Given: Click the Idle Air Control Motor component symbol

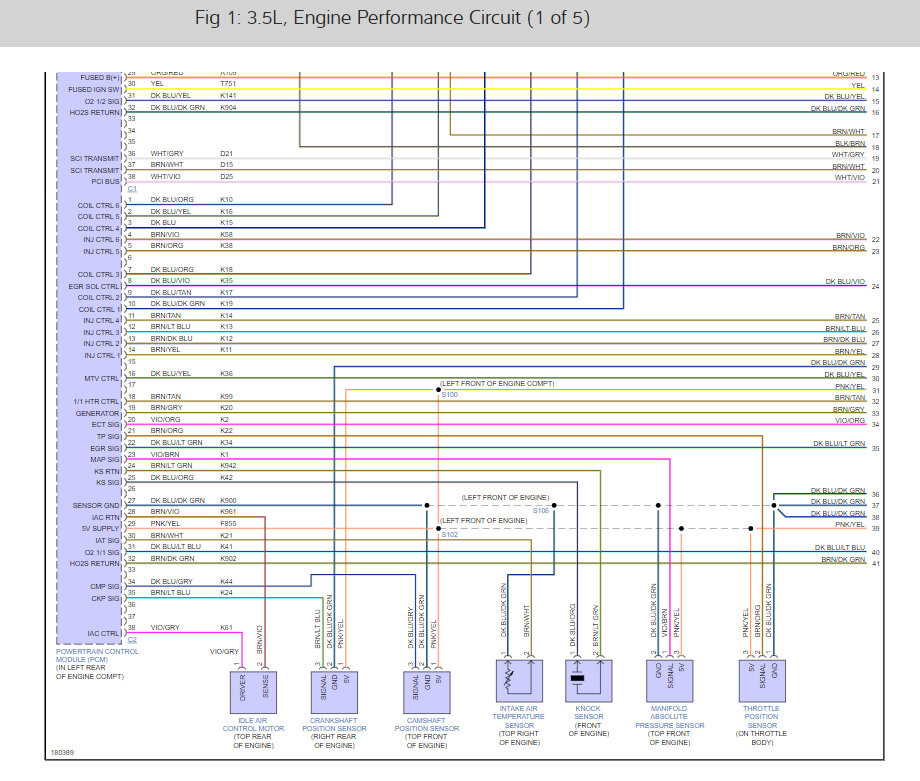Looking at the screenshot, I should click(253, 692).
